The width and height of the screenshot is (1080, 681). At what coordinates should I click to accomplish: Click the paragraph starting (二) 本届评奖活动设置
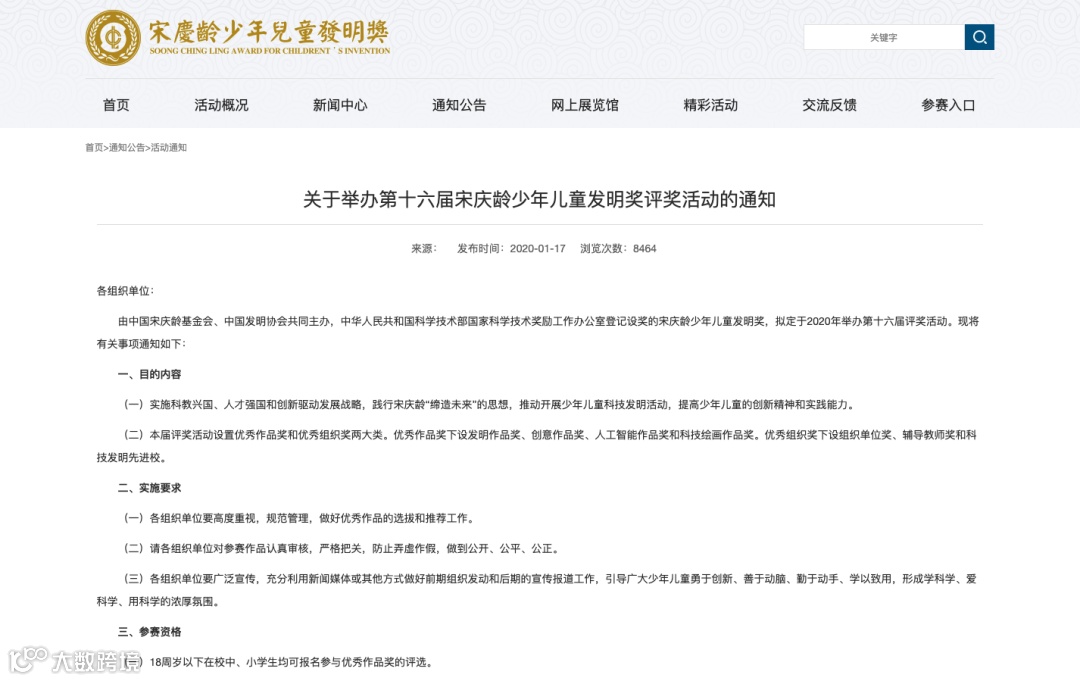click(x=537, y=446)
